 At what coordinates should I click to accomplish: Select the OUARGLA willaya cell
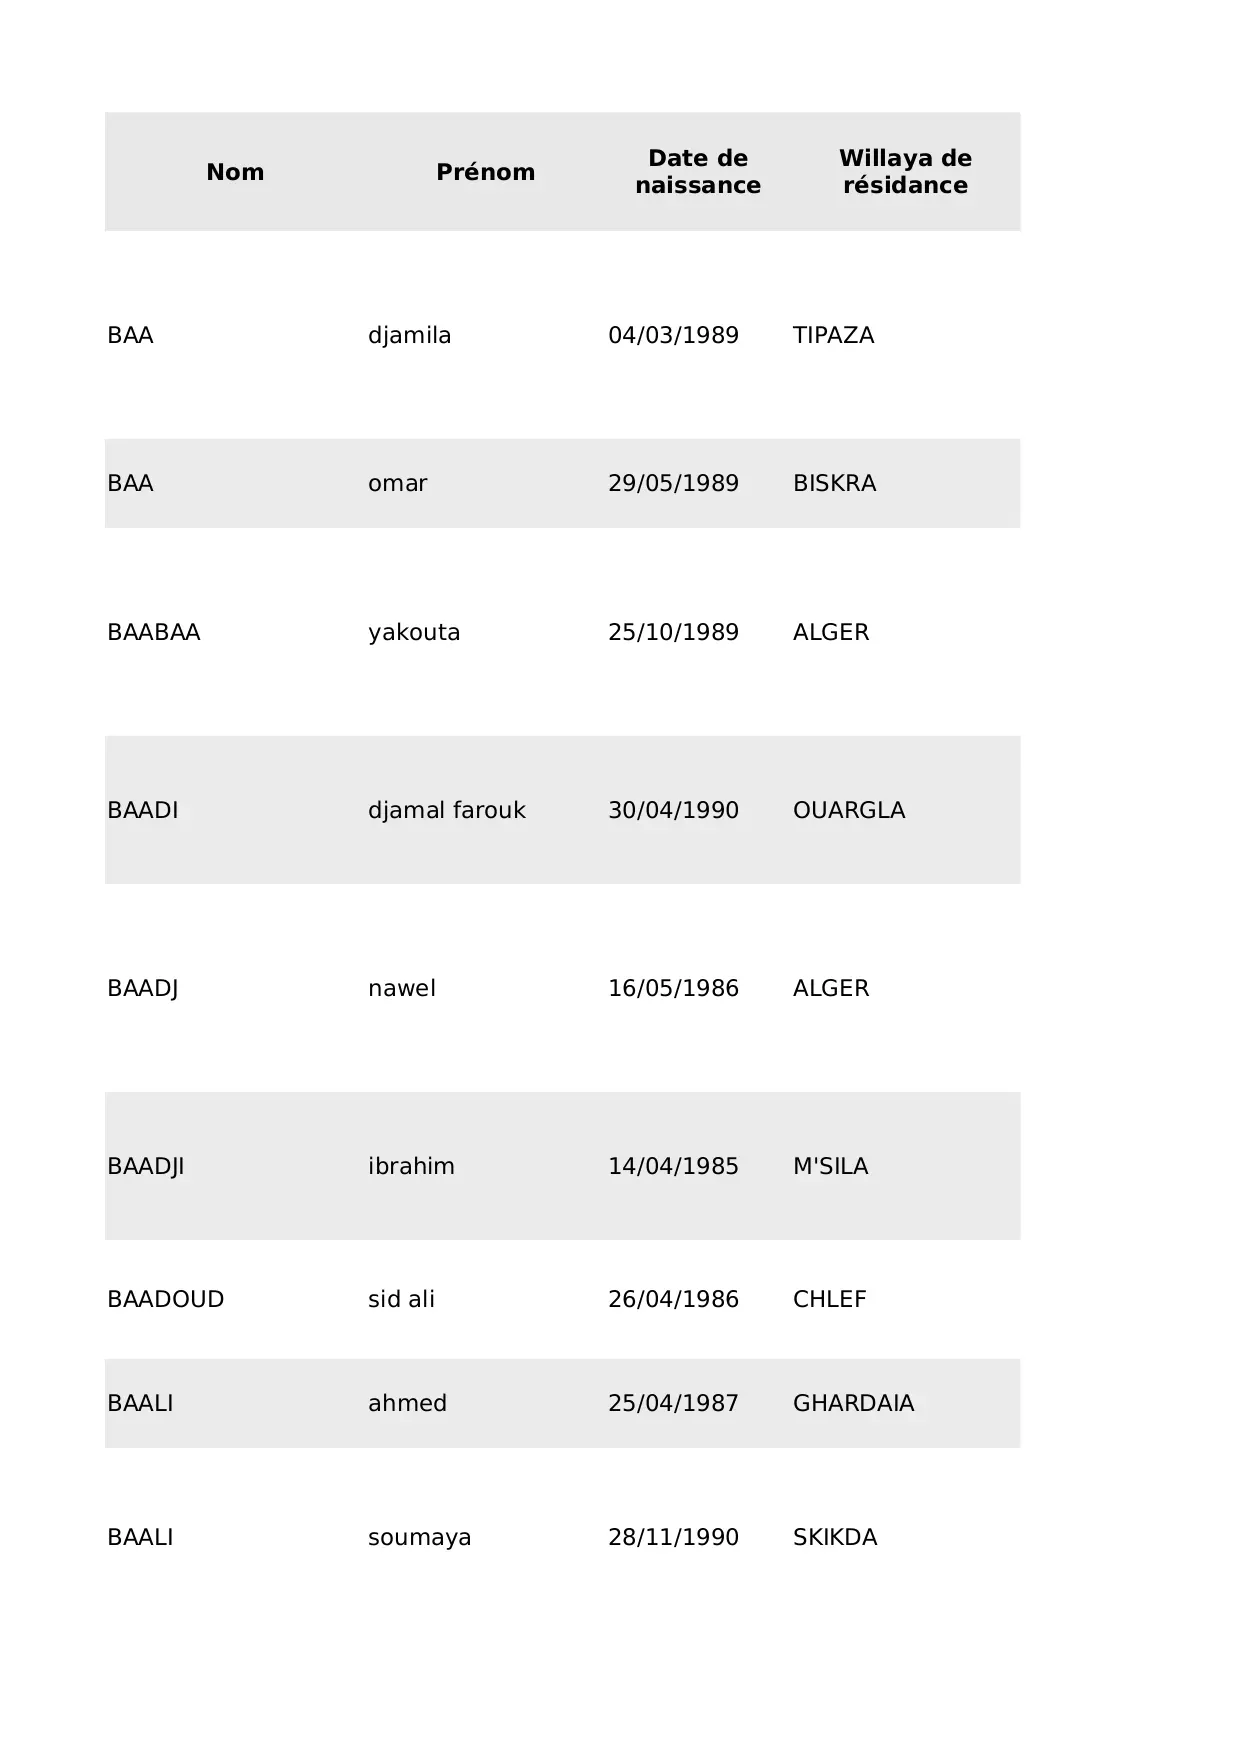click(x=848, y=810)
